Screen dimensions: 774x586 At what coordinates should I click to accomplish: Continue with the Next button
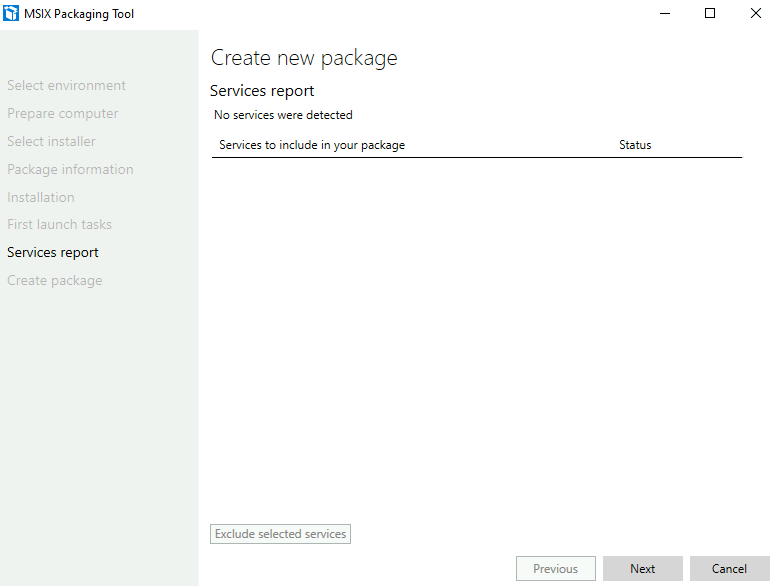pos(643,569)
